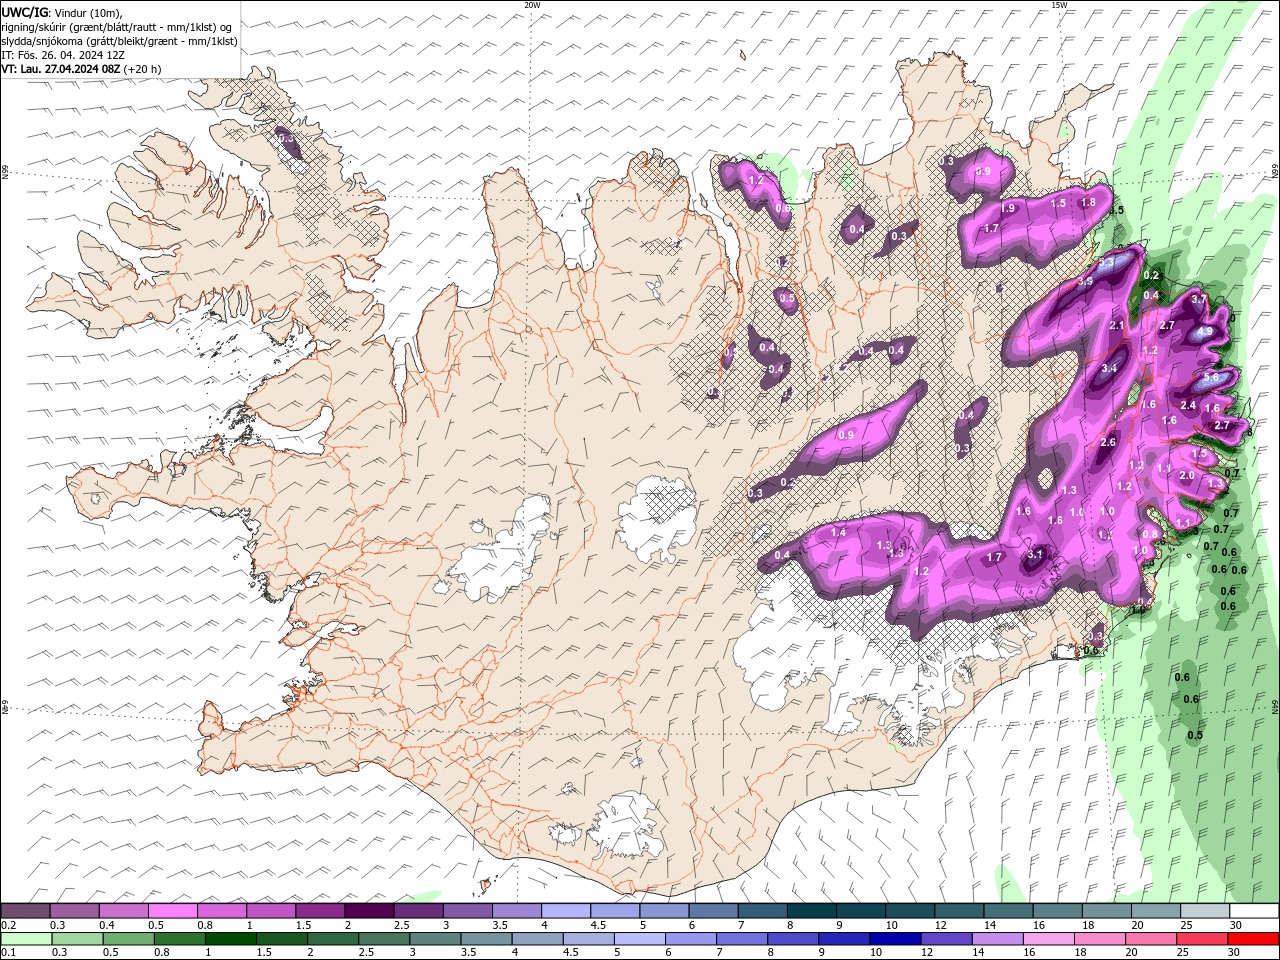Select the '3.4' value in the eastern snow band

(1108, 368)
